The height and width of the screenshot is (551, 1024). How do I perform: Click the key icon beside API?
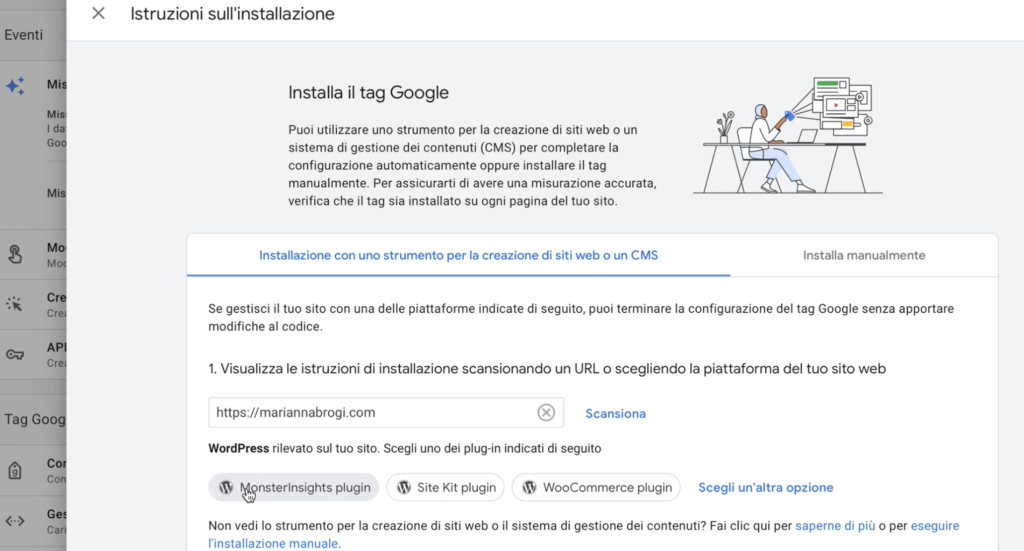(15, 354)
